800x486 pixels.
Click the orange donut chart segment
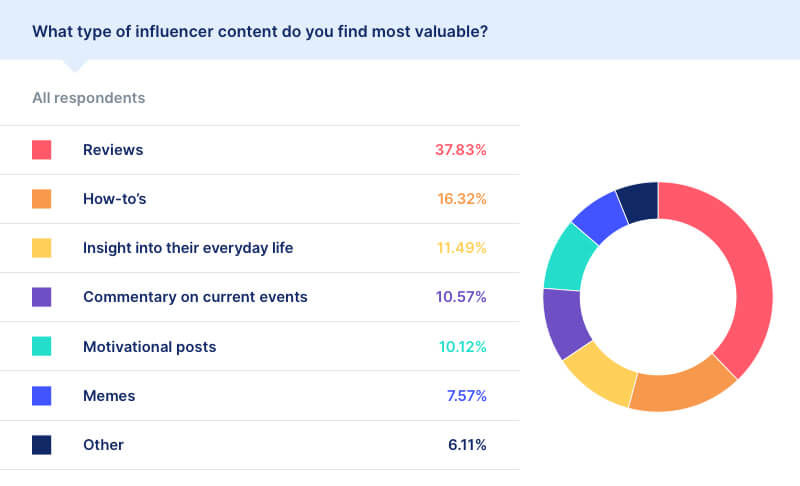click(681, 390)
